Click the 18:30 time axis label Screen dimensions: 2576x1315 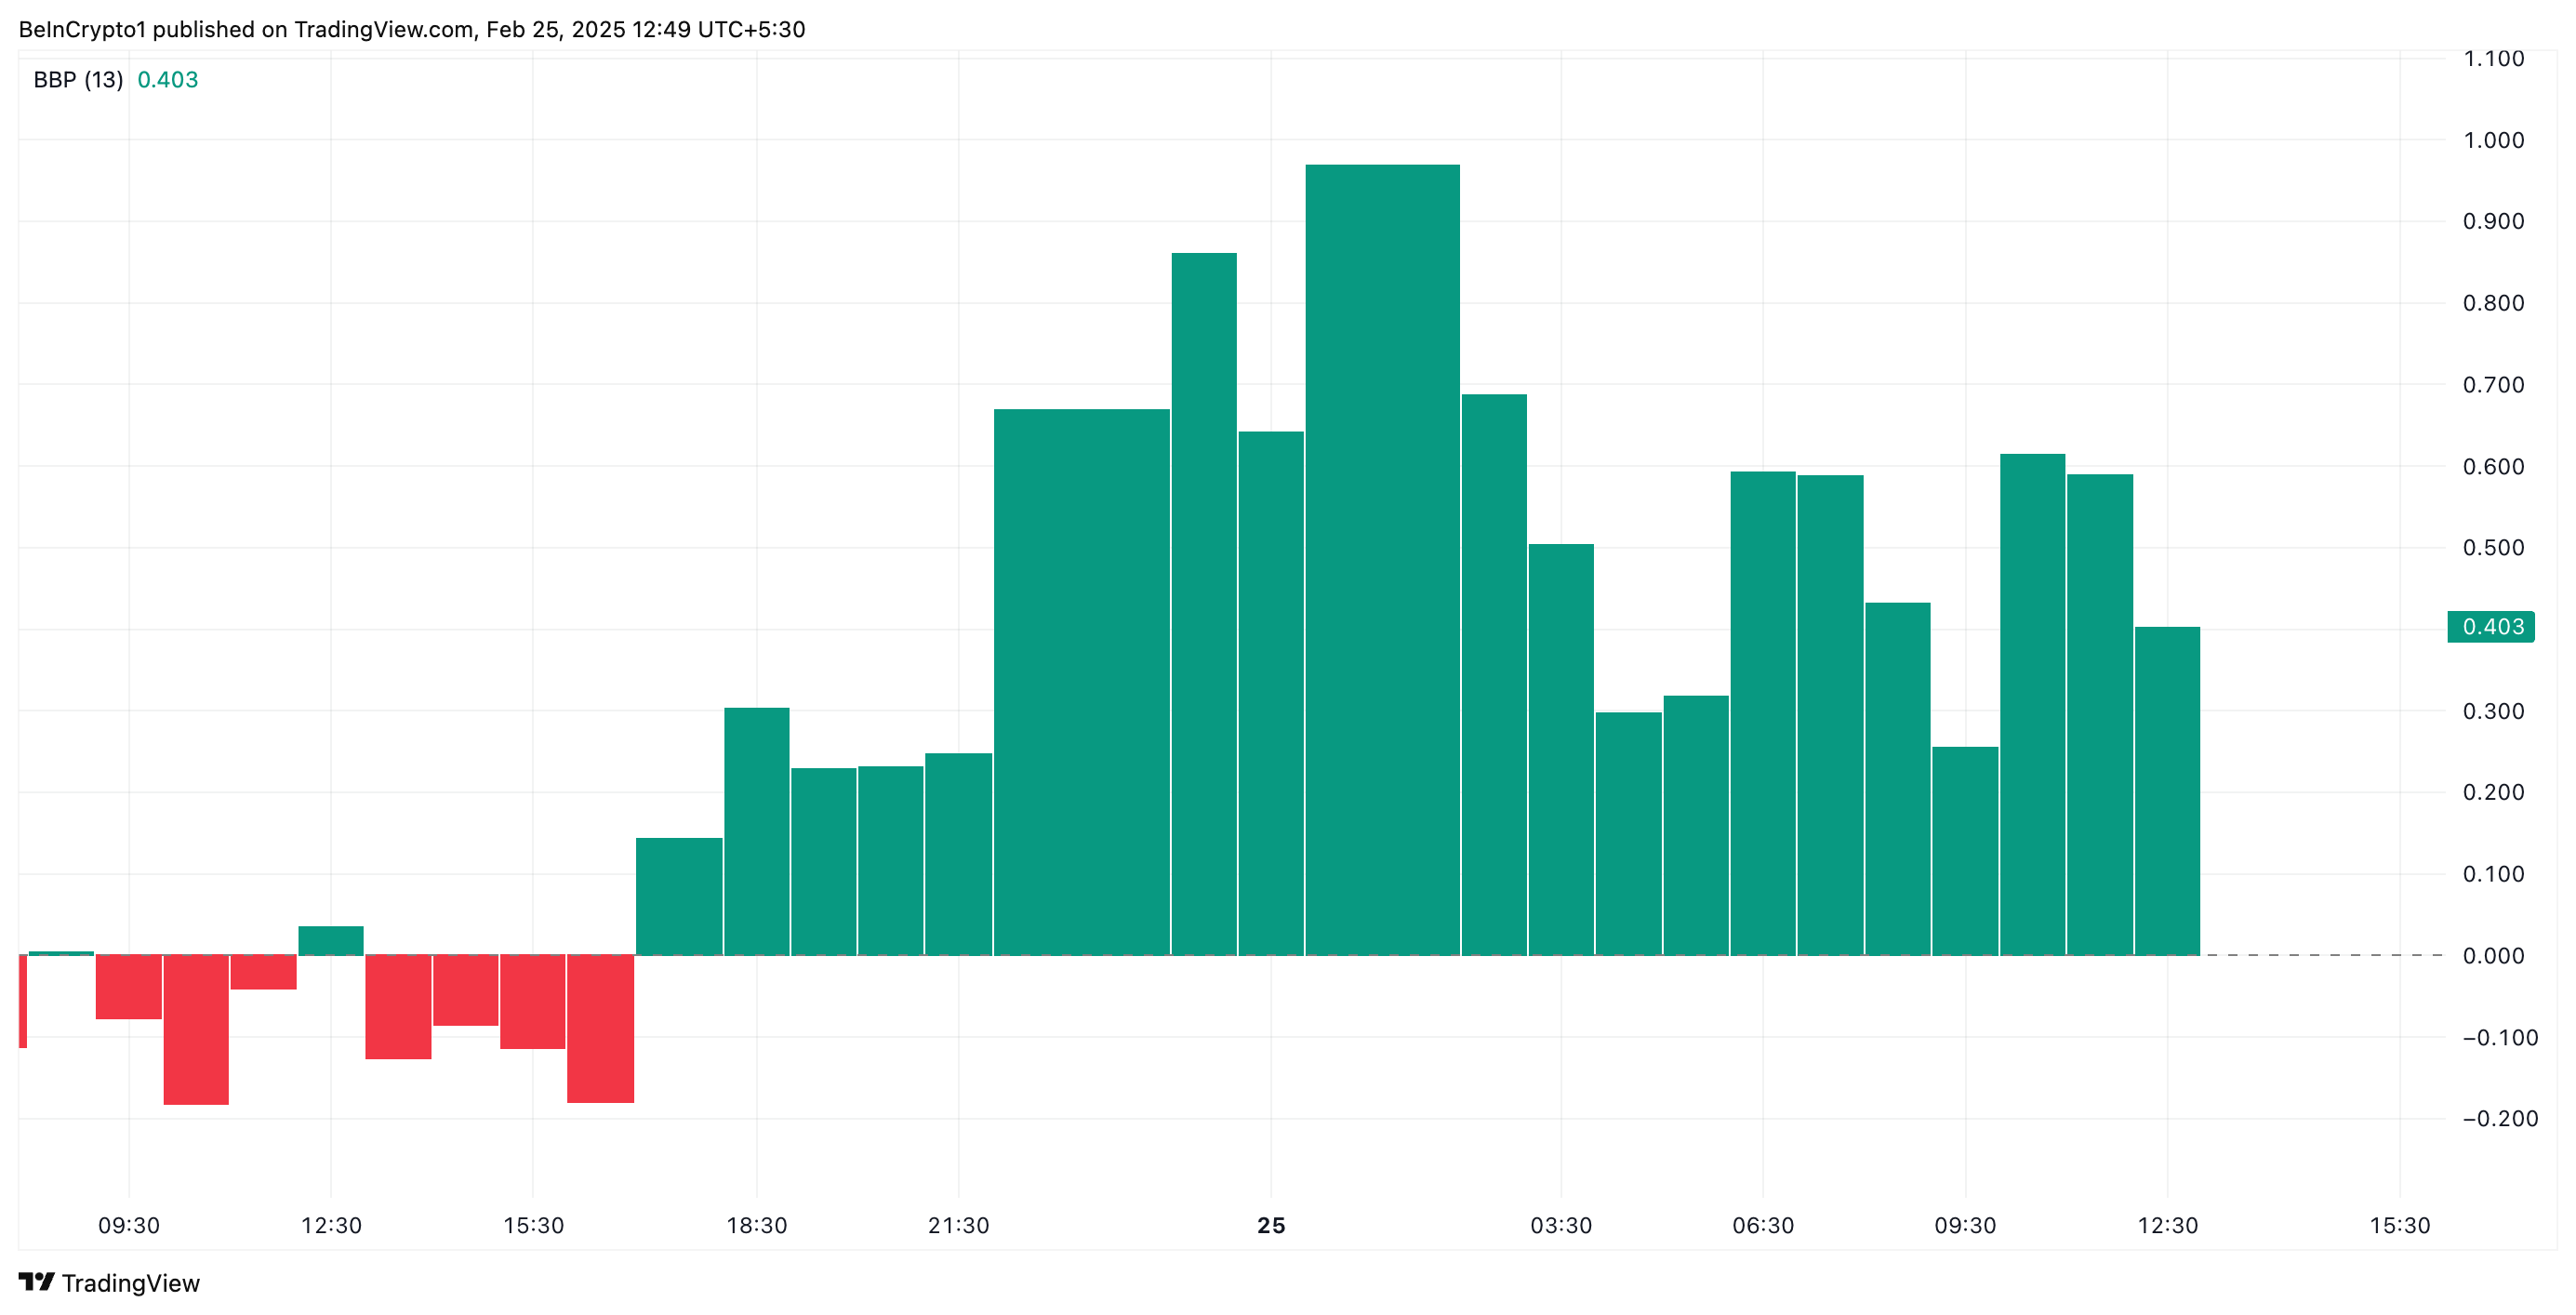point(756,1225)
